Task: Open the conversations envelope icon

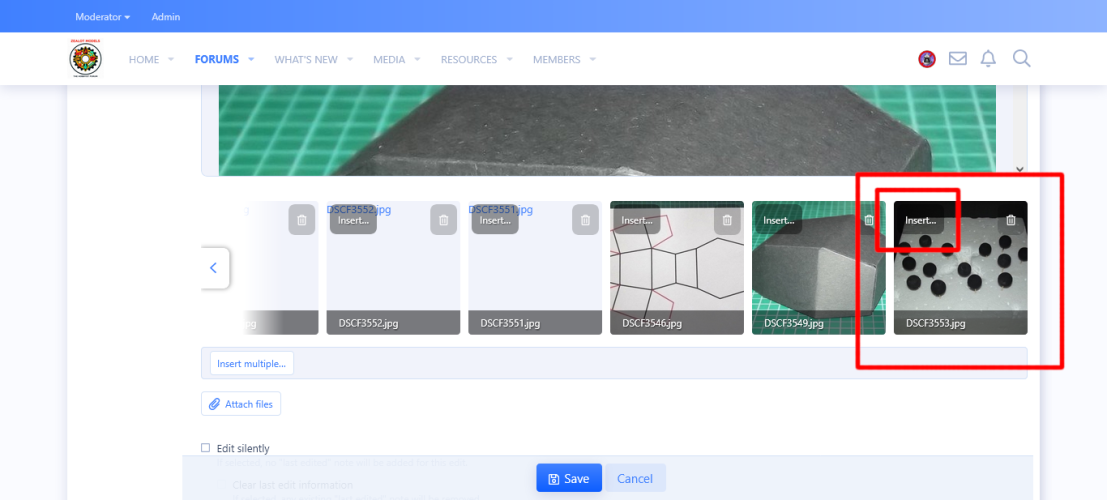Action: tap(957, 59)
